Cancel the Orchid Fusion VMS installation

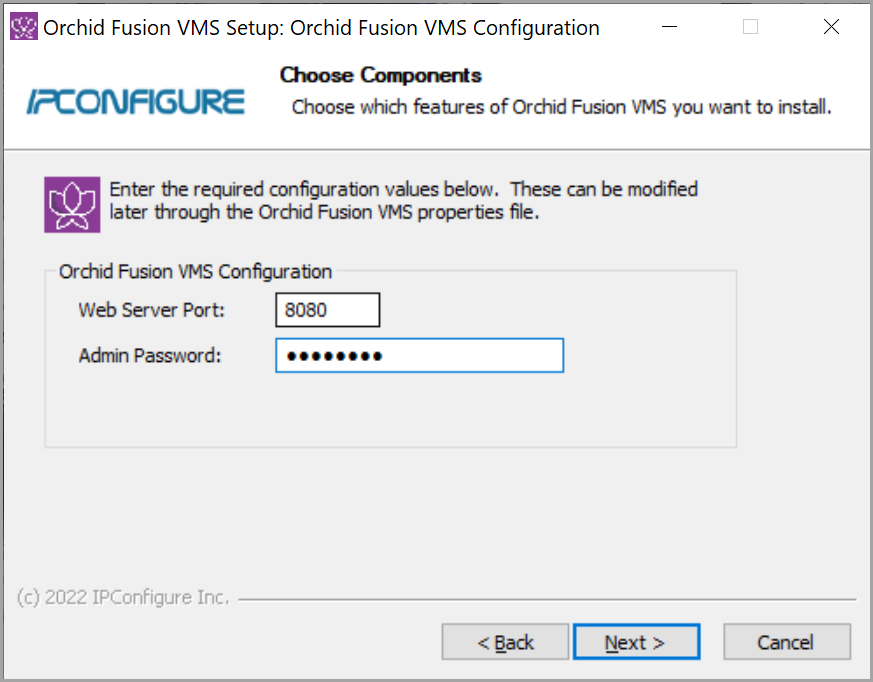[x=786, y=642]
